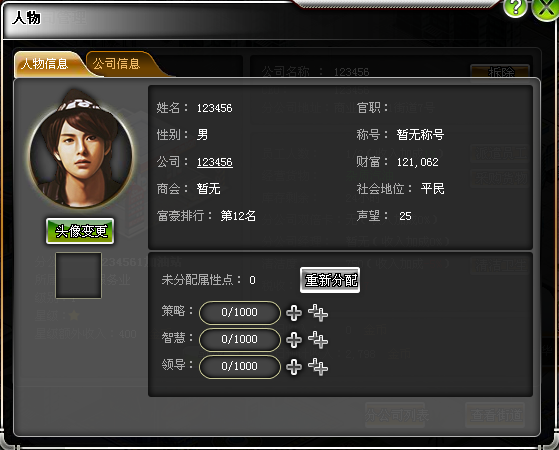The width and height of the screenshot is (559, 450).
Task: Add one point to 智慧 attribute
Action: pyautogui.click(x=294, y=340)
